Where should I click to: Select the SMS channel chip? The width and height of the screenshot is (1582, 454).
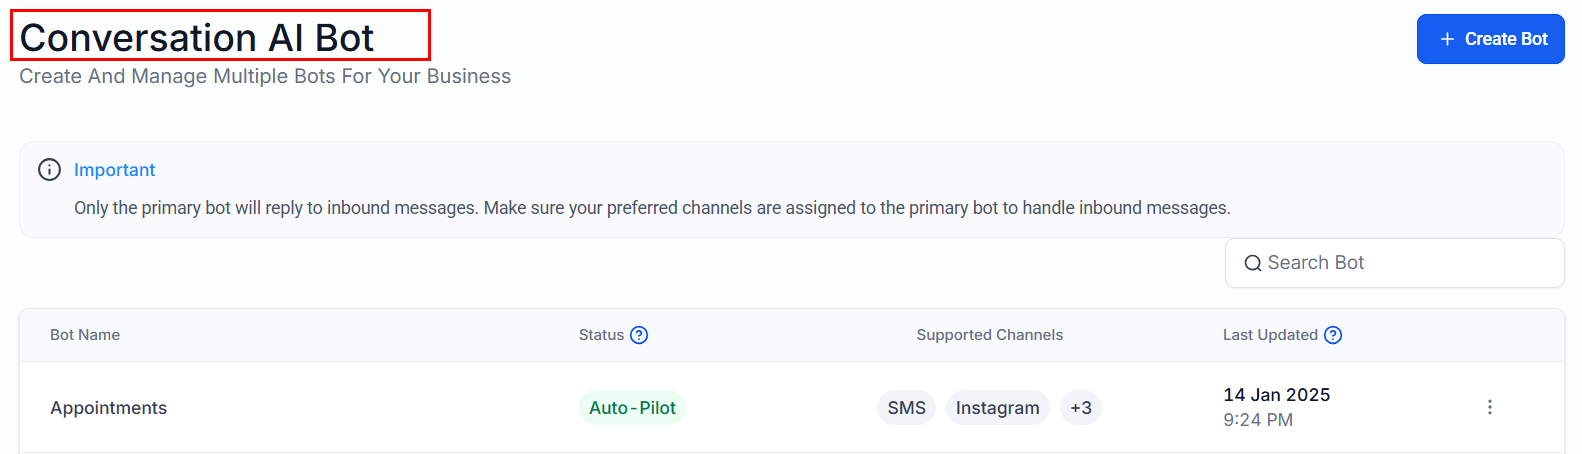point(906,408)
